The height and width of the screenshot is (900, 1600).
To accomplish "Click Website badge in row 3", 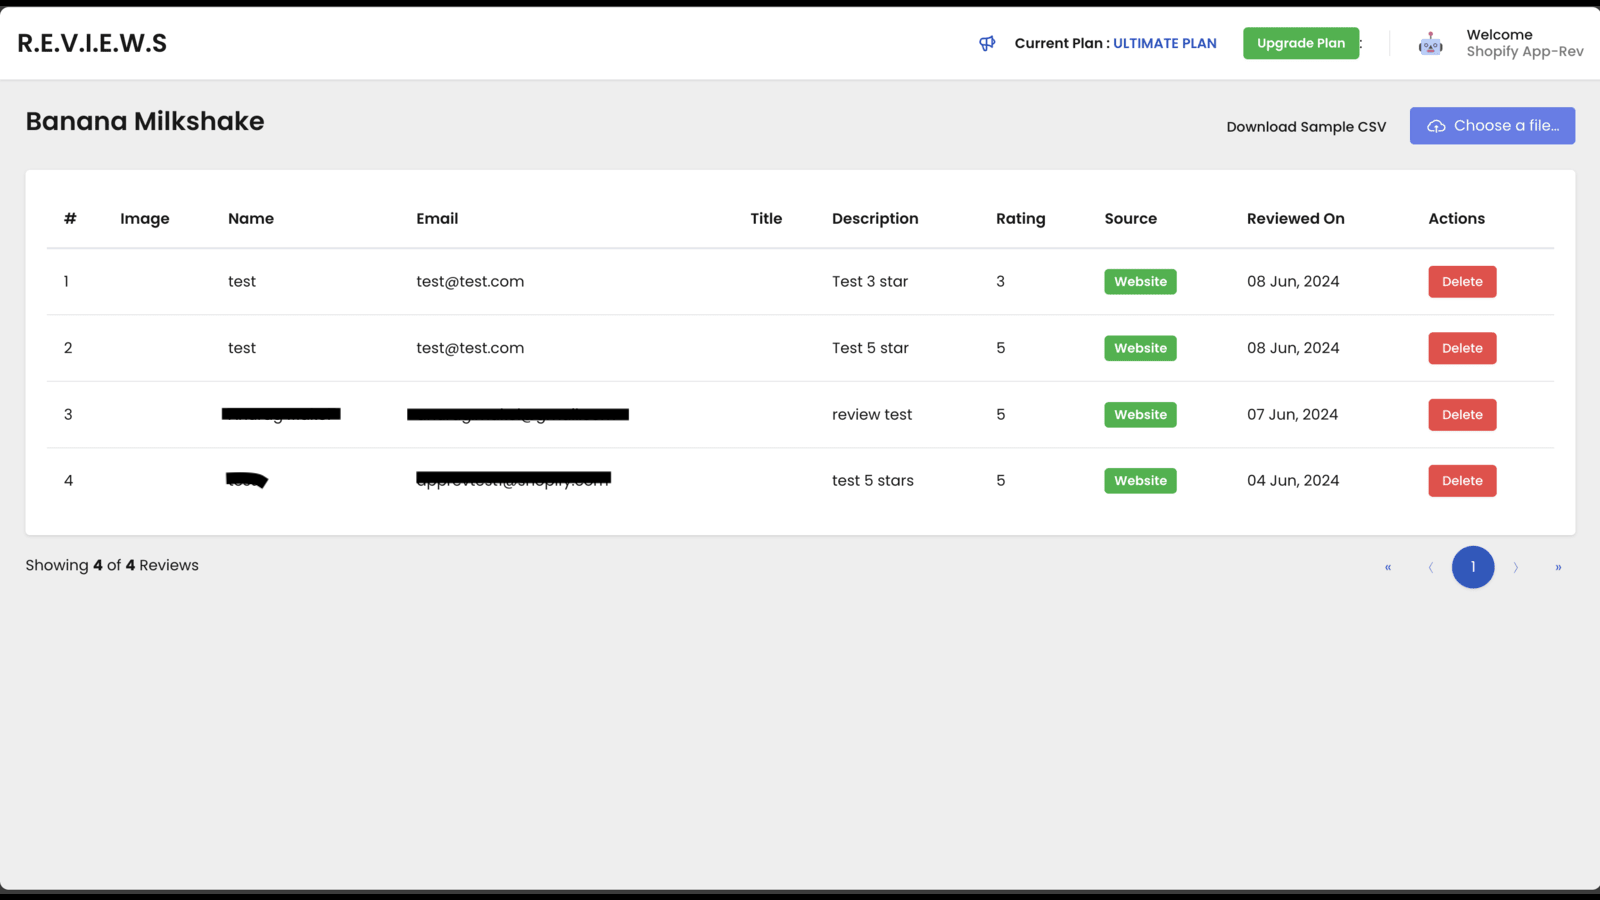I will coord(1140,415).
